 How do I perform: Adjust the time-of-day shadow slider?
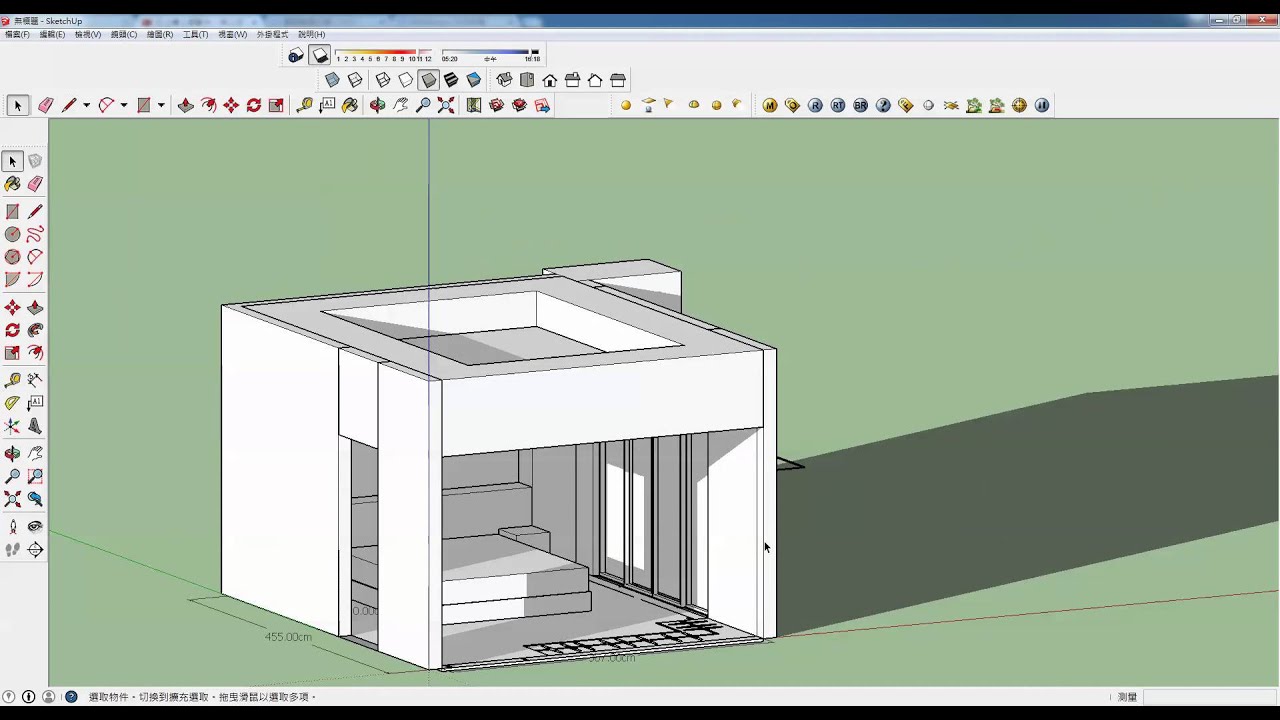tap(491, 52)
